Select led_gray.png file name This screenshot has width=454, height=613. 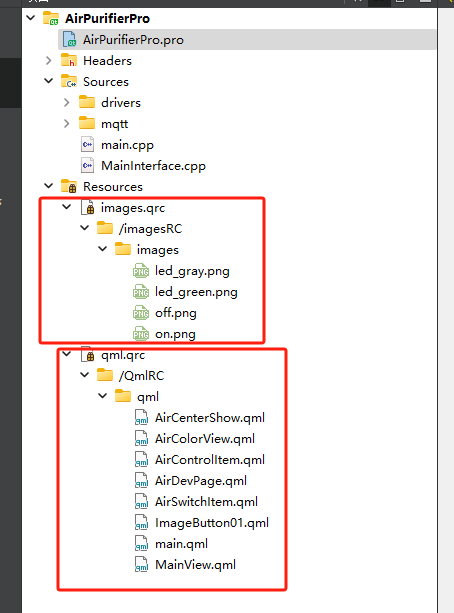click(x=192, y=271)
